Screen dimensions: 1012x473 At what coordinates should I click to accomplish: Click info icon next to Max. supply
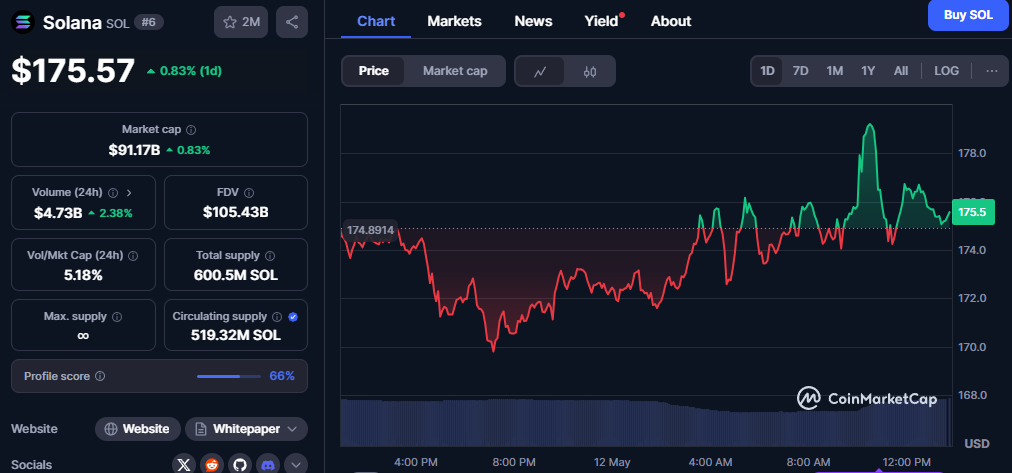(117, 317)
